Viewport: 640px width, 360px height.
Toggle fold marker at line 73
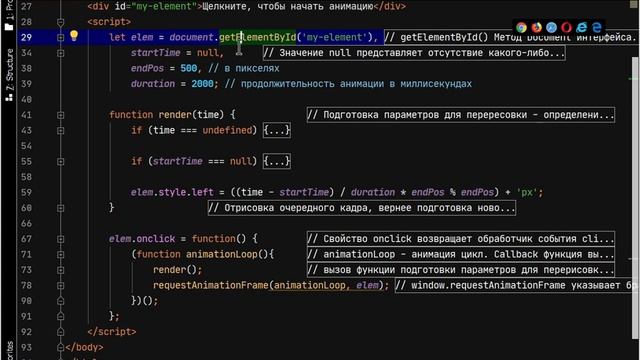(x=60, y=270)
